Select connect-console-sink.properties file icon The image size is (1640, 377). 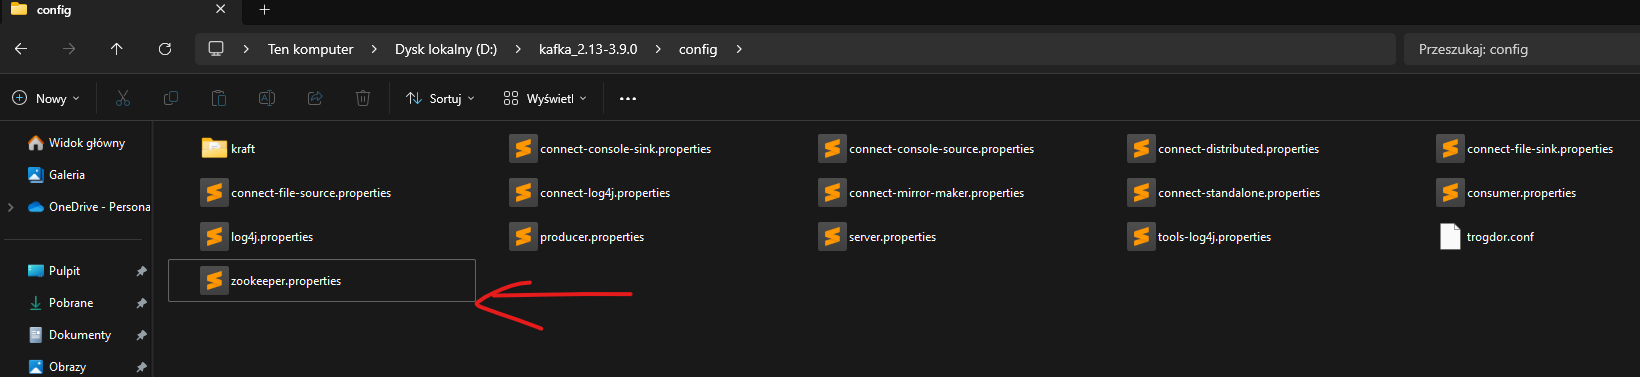pyautogui.click(x=523, y=149)
